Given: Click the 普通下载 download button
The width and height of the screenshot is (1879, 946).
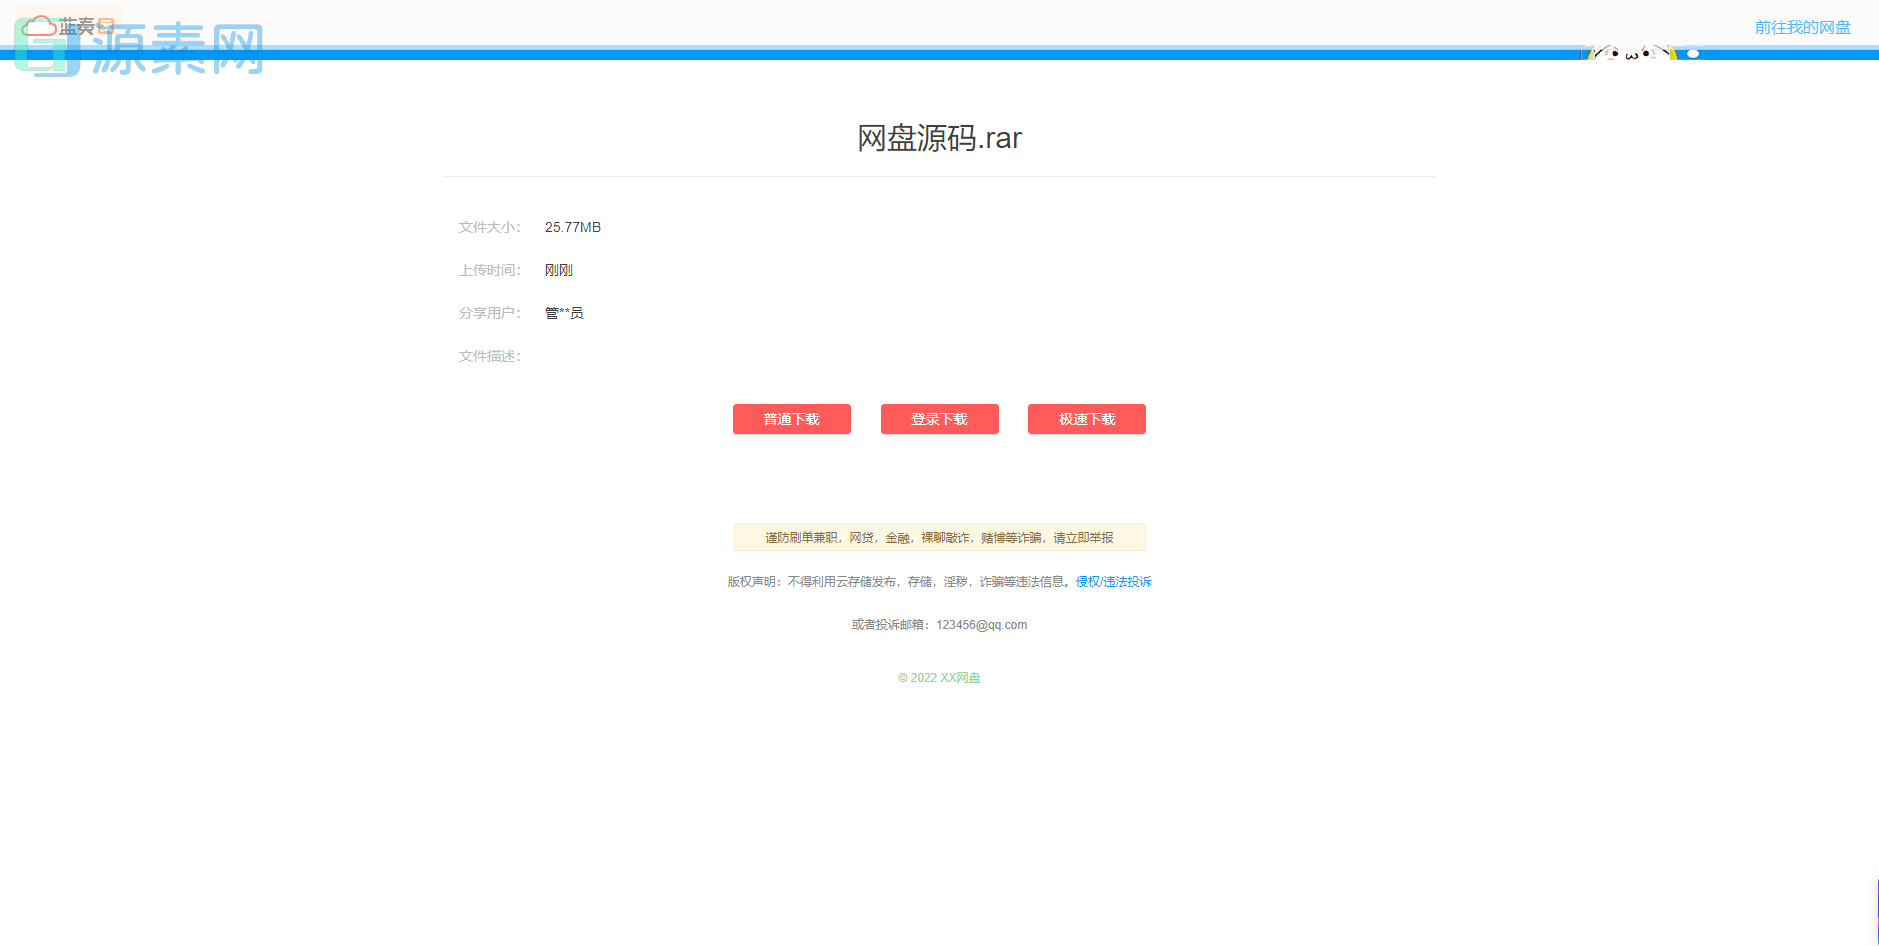Looking at the screenshot, I should click(x=791, y=419).
